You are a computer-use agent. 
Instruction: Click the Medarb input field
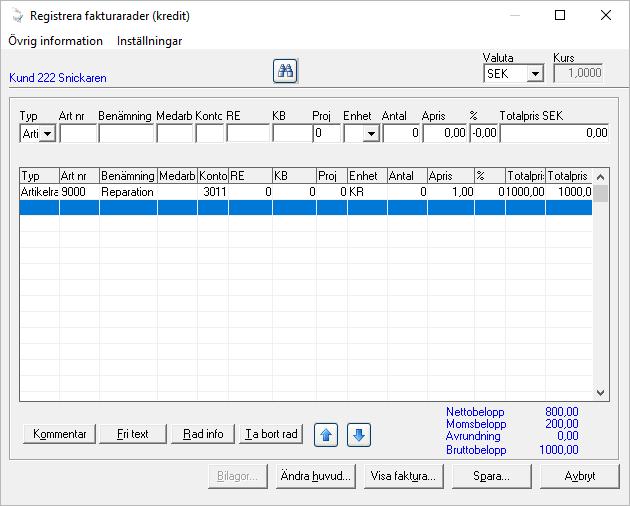click(x=175, y=133)
